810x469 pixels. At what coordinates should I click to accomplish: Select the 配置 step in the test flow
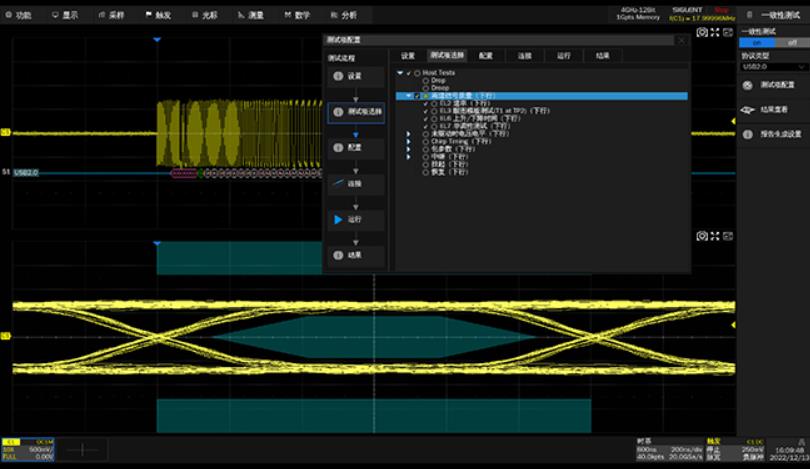click(355, 147)
